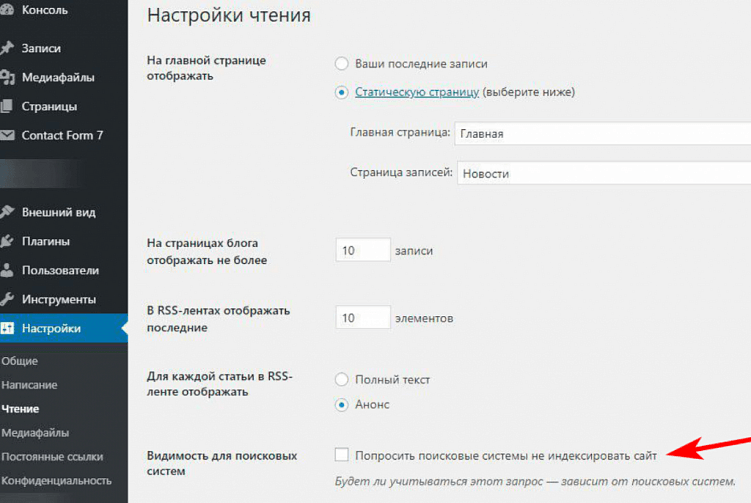This screenshot has width=751, height=503.
Task: Select Полный текст radio button
Action: pos(341,380)
